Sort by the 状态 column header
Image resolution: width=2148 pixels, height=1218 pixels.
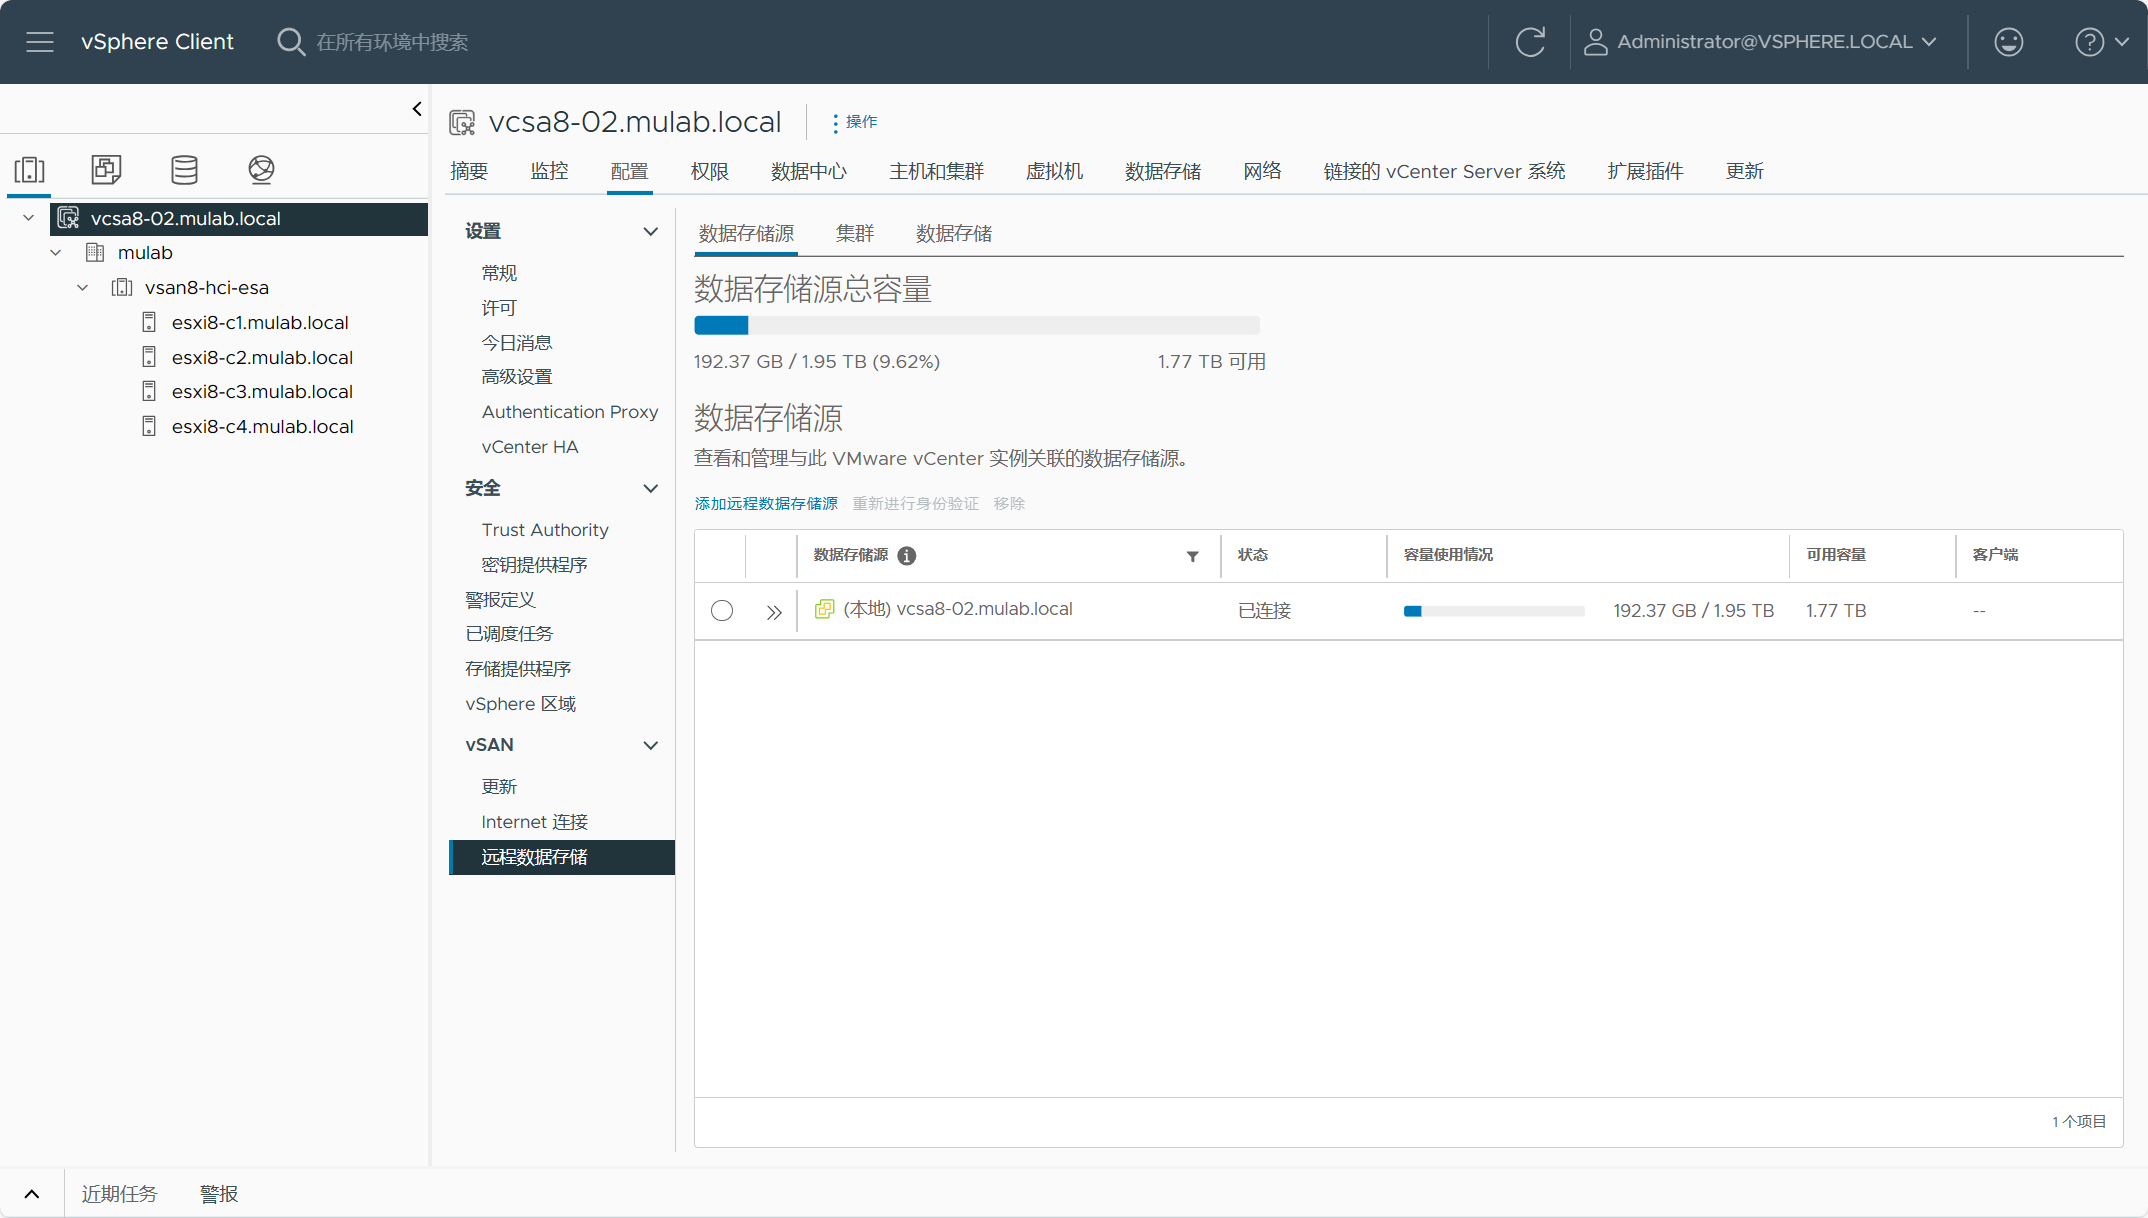[x=1253, y=555]
